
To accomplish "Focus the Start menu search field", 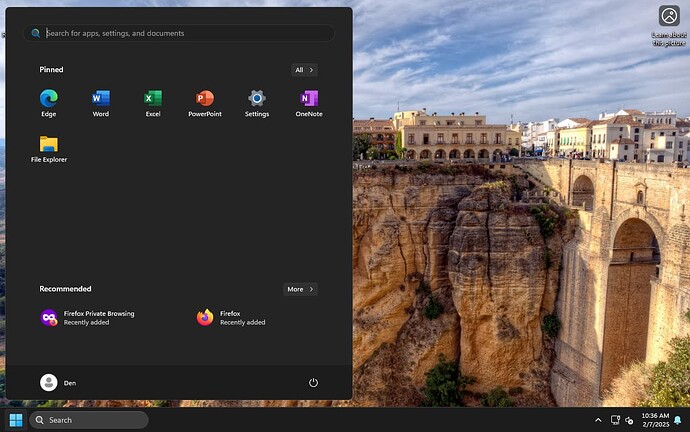I will coord(179,33).
